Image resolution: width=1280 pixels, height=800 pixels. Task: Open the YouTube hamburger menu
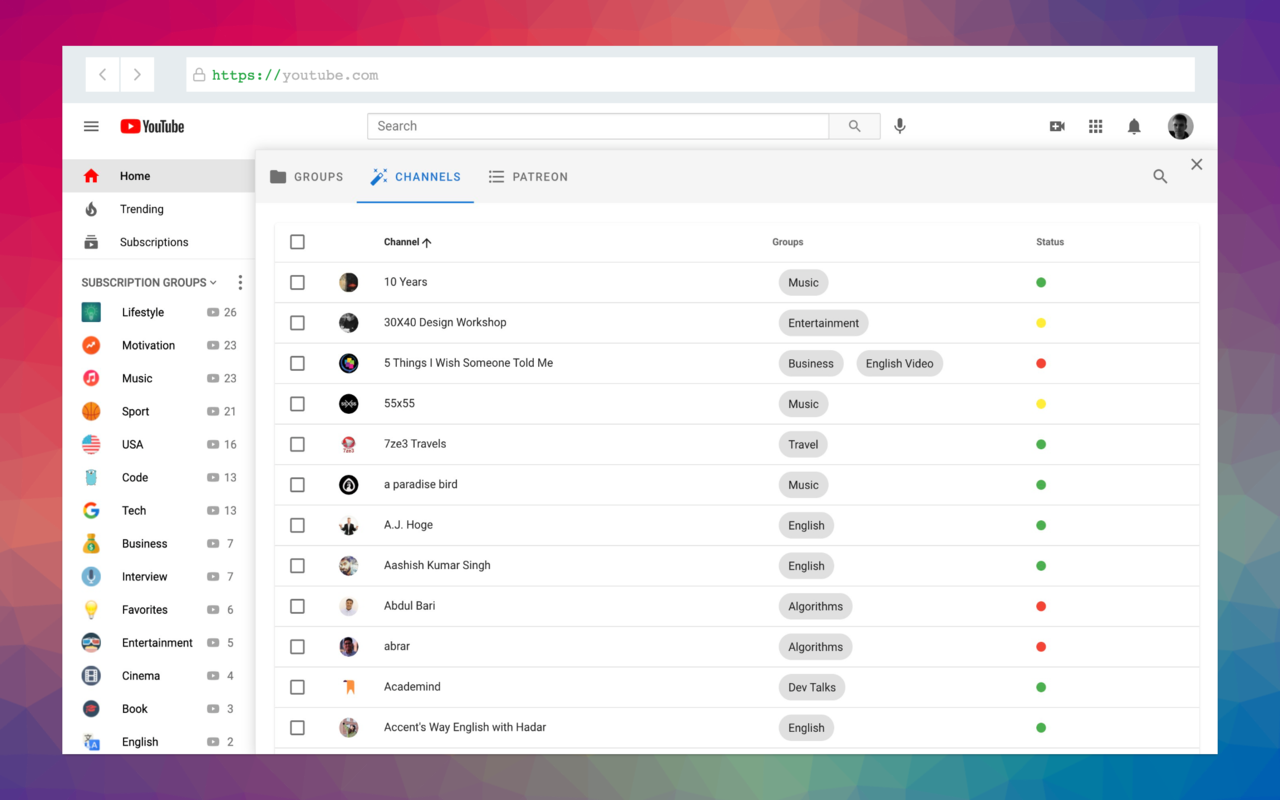coord(91,126)
